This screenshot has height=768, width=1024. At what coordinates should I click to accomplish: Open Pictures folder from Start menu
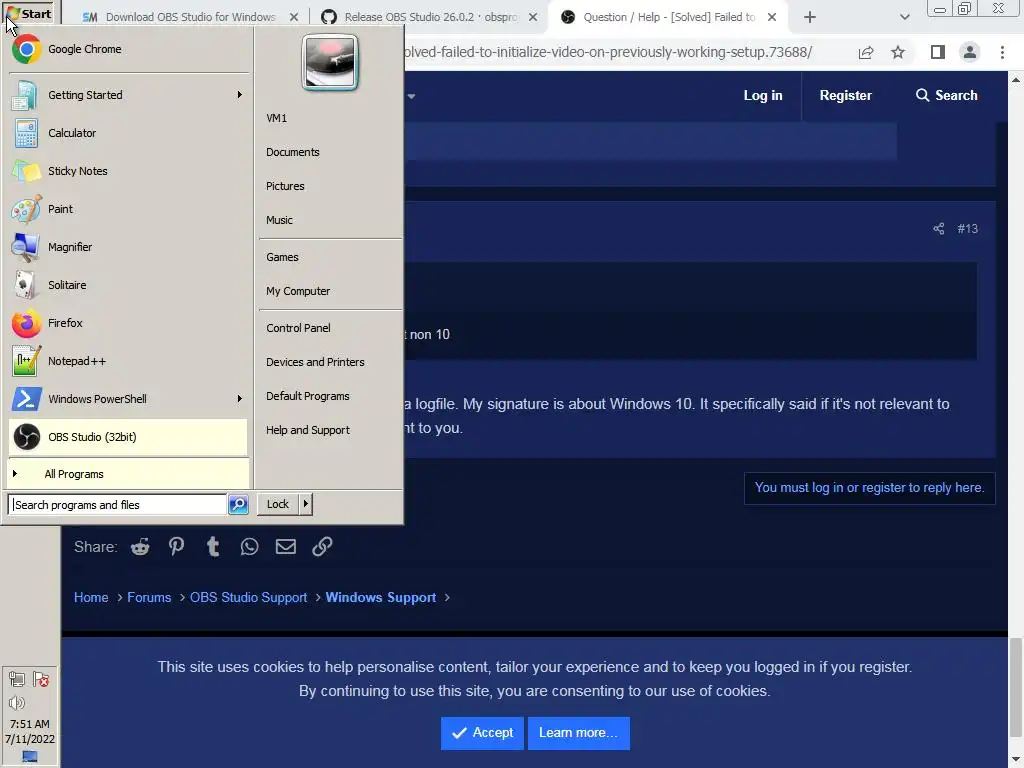(x=285, y=186)
